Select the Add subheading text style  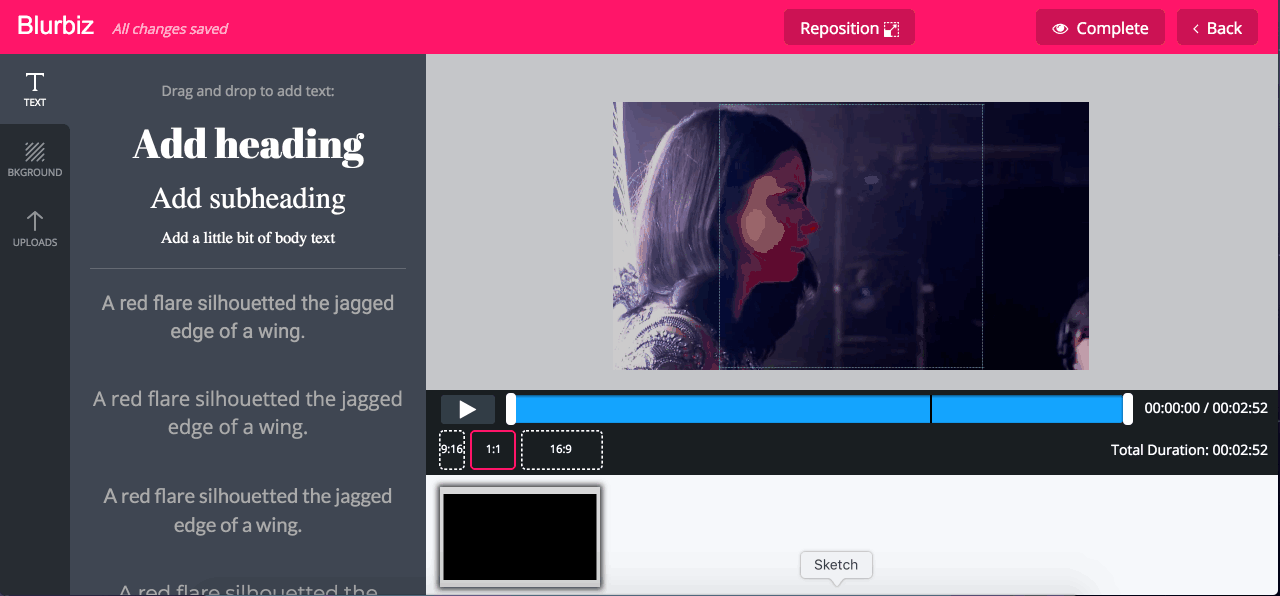[247, 198]
